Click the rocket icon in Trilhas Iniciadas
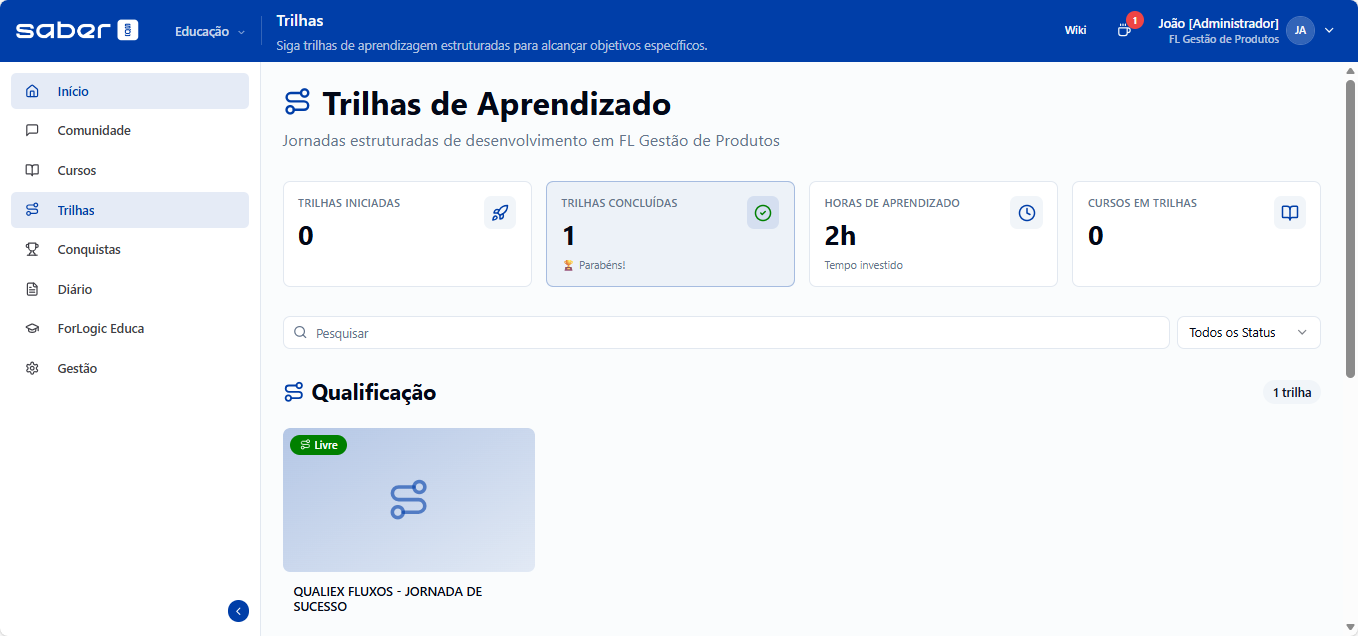This screenshot has height=636, width=1358. click(x=500, y=212)
